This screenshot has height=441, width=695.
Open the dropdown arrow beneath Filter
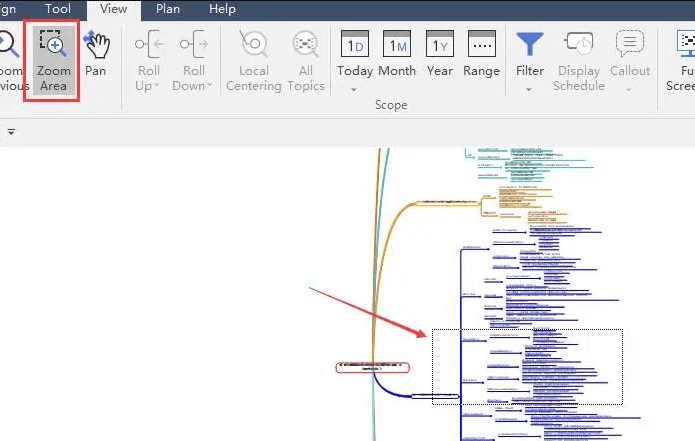[529, 90]
